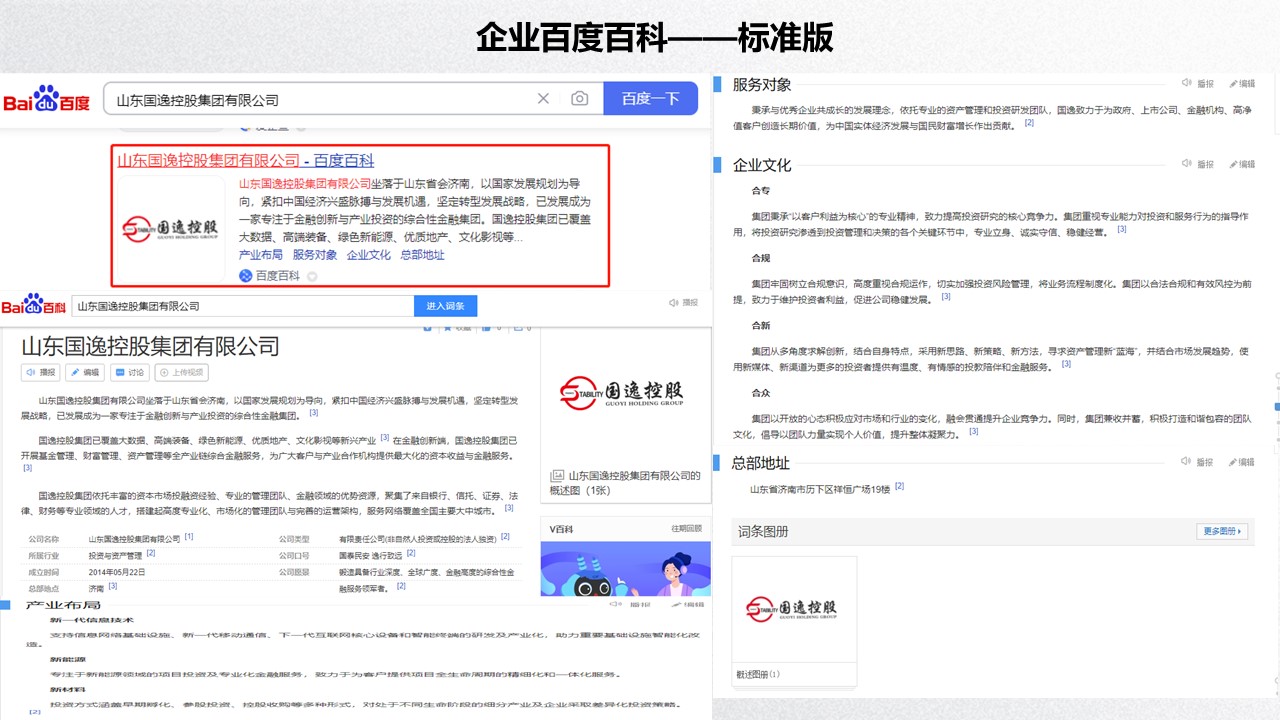Open 山东国逸控股集团有限公司 - 百度百科 search result
1280x720 pixels.
point(246,160)
